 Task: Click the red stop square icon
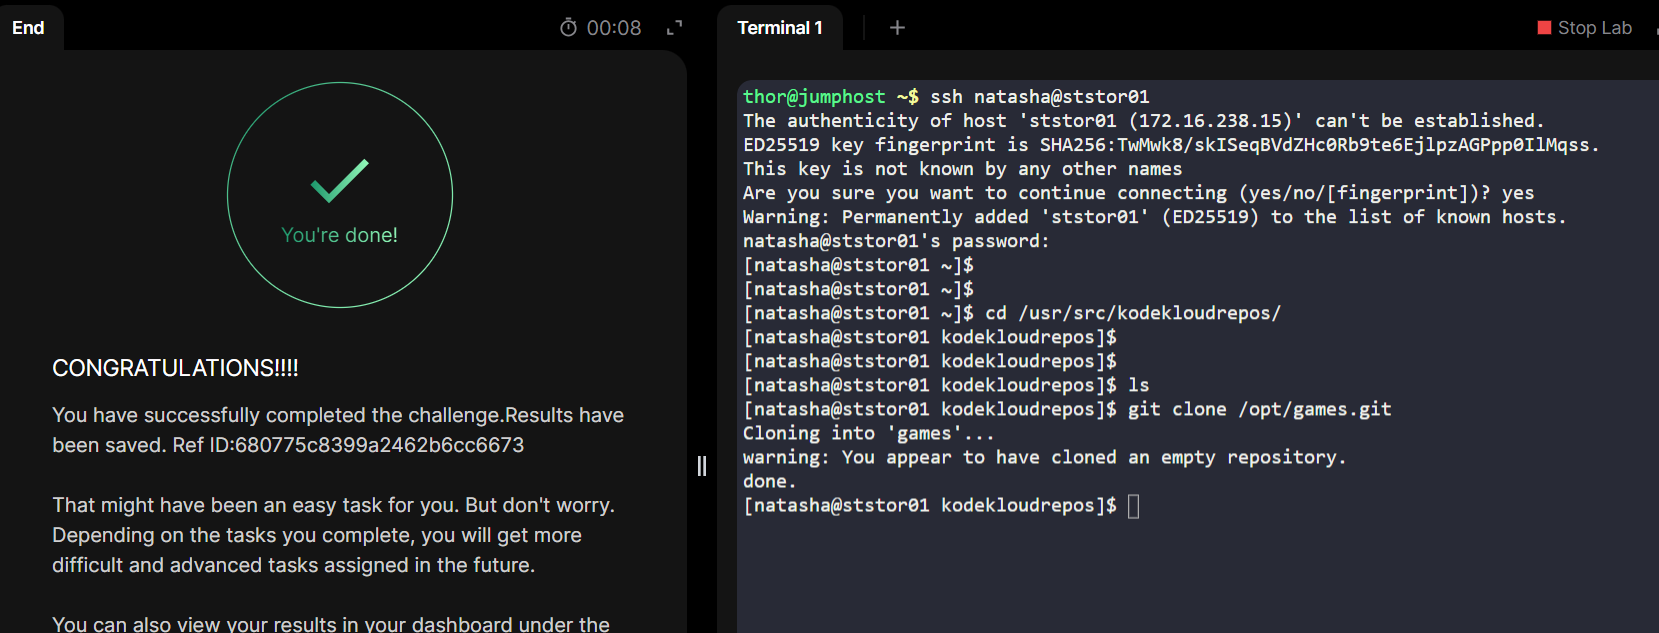(x=1544, y=28)
